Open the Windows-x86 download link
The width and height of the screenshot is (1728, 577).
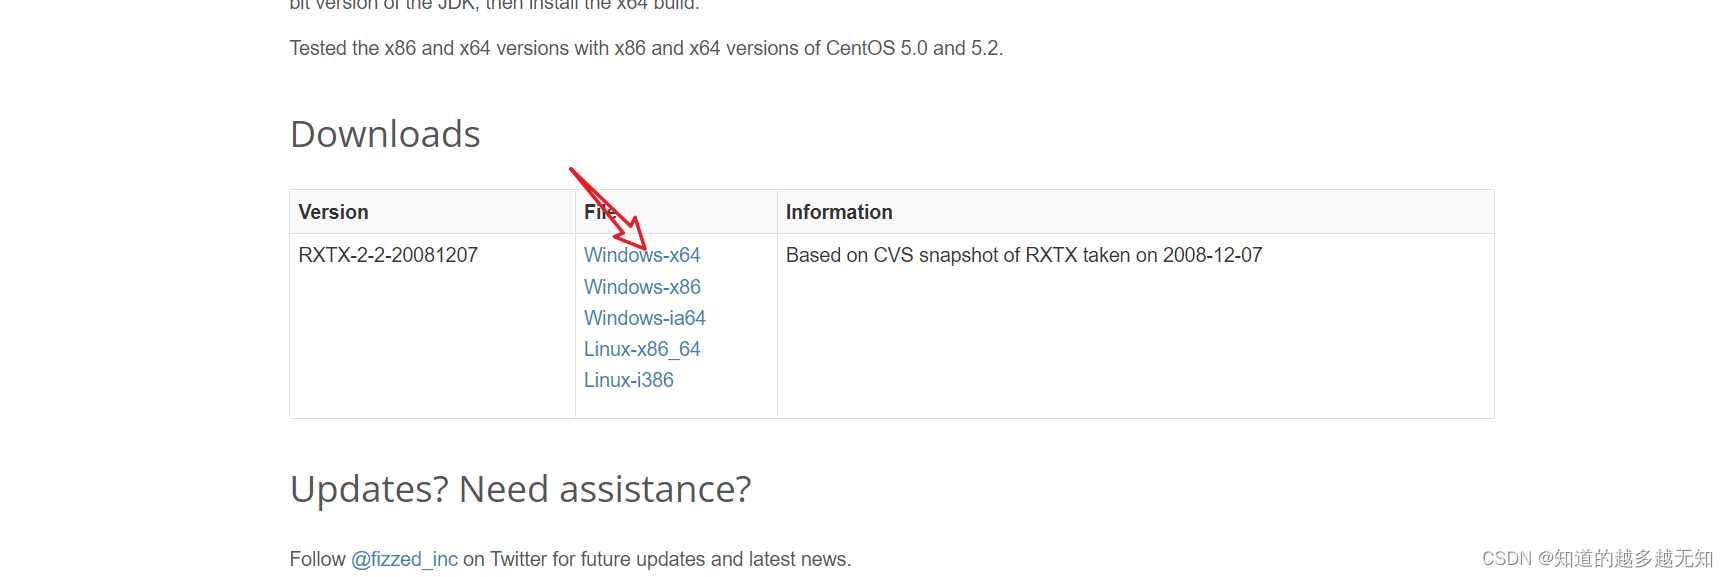click(642, 287)
